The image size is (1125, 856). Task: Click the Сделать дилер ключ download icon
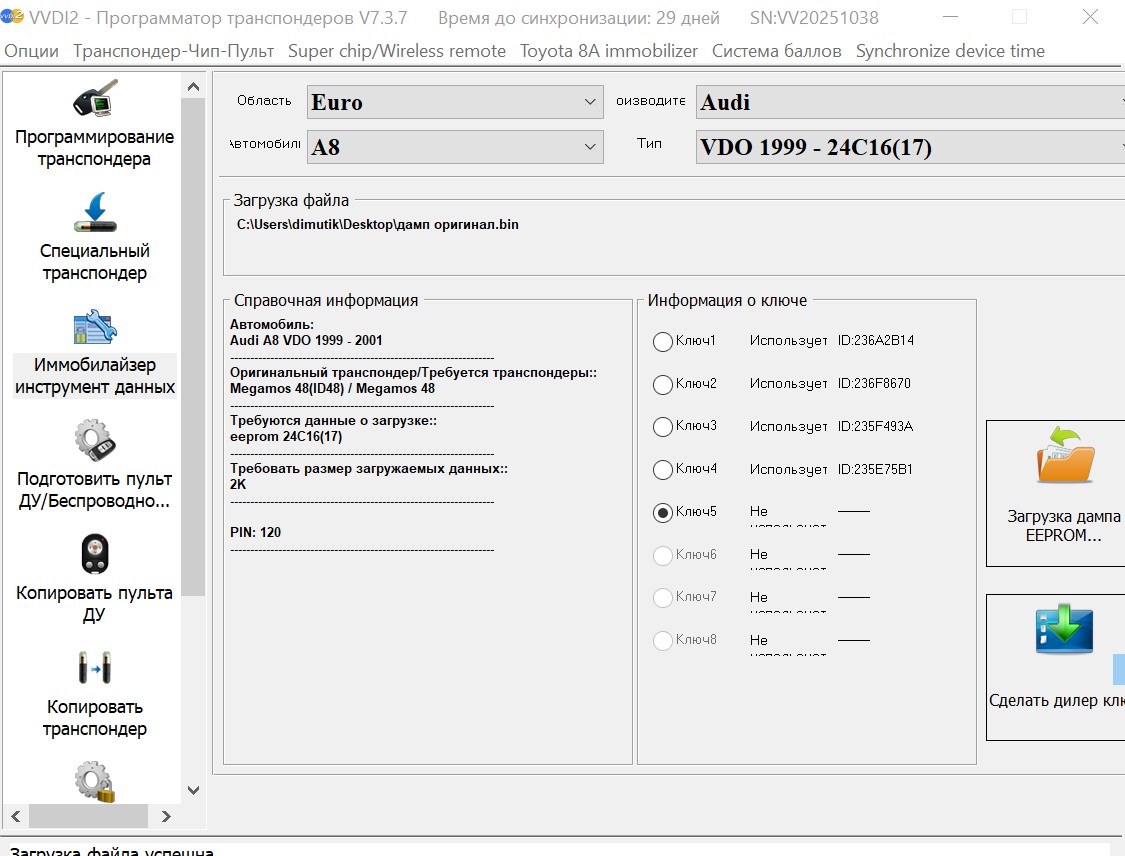point(1064,630)
